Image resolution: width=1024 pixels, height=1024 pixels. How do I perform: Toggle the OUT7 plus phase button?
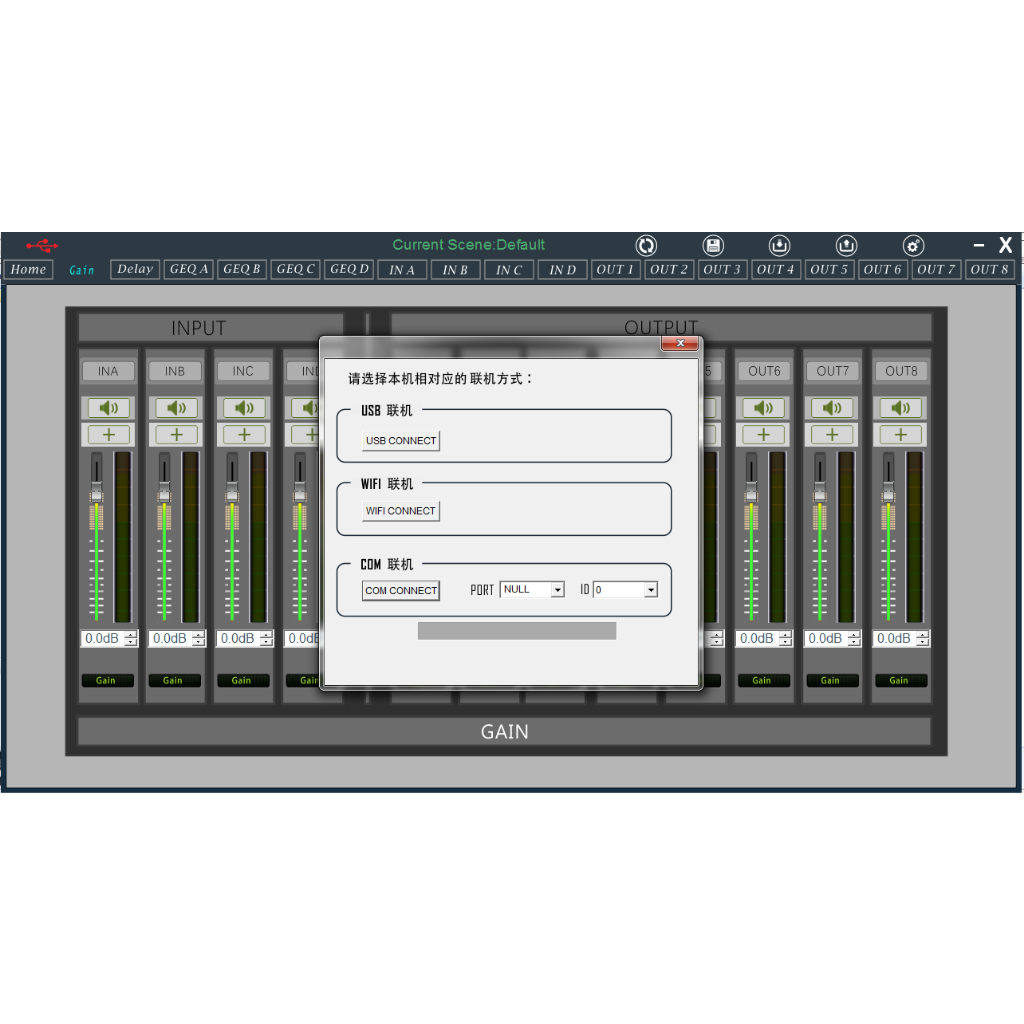pyautogui.click(x=832, y=434)
